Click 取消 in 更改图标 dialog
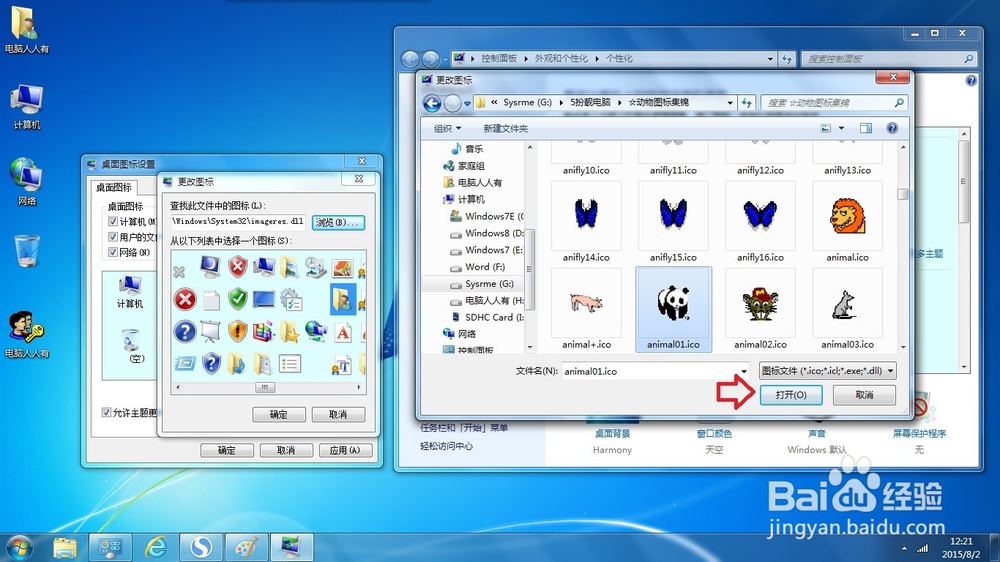The image size is (1000, 562). 338,415
